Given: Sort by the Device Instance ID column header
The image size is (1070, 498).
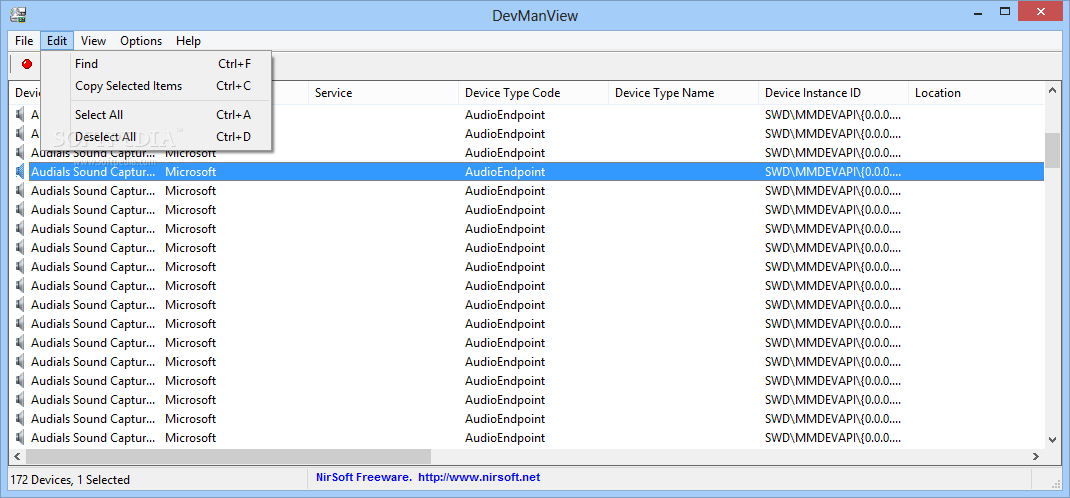Looking at the screenshot, I should [833, 93].
